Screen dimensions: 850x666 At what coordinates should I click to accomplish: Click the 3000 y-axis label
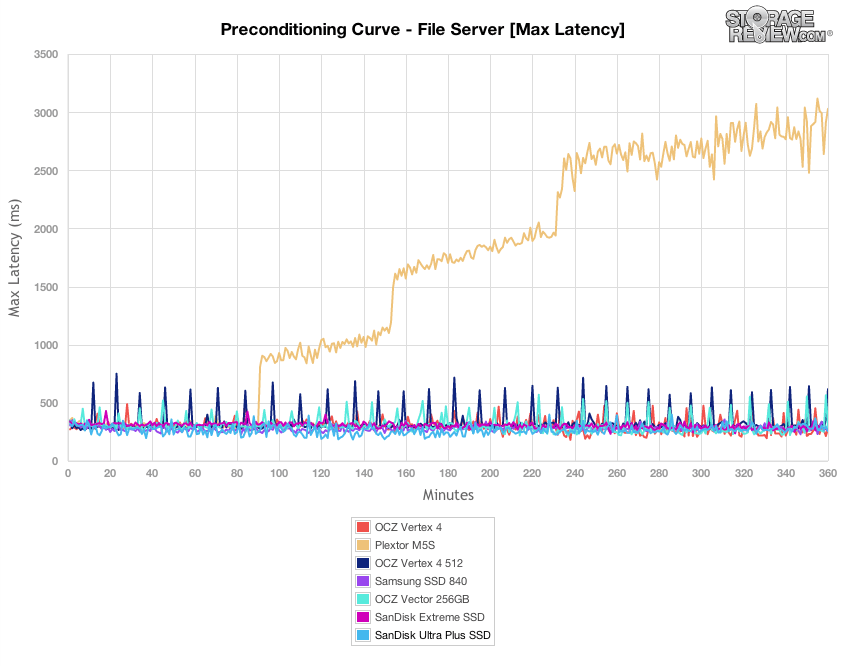click(x=46, y=113)
